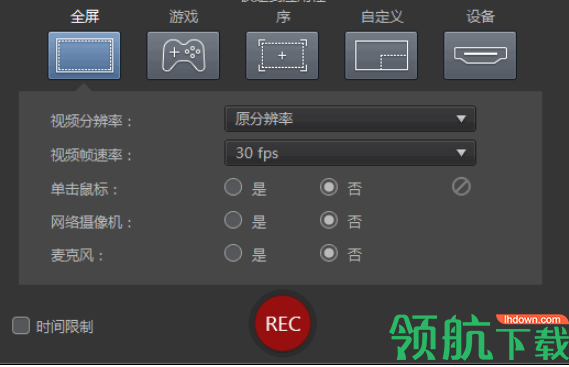Viewport: 569px width, 367px height.
Task: Click the disabled circle-slash icon by mouse click row
Action: coord(461,187)
